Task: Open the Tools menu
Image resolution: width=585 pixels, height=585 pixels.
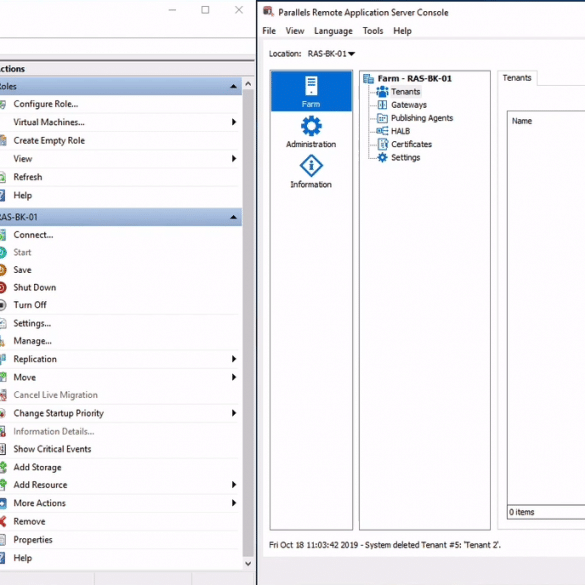Action: [x=373, y=31]
